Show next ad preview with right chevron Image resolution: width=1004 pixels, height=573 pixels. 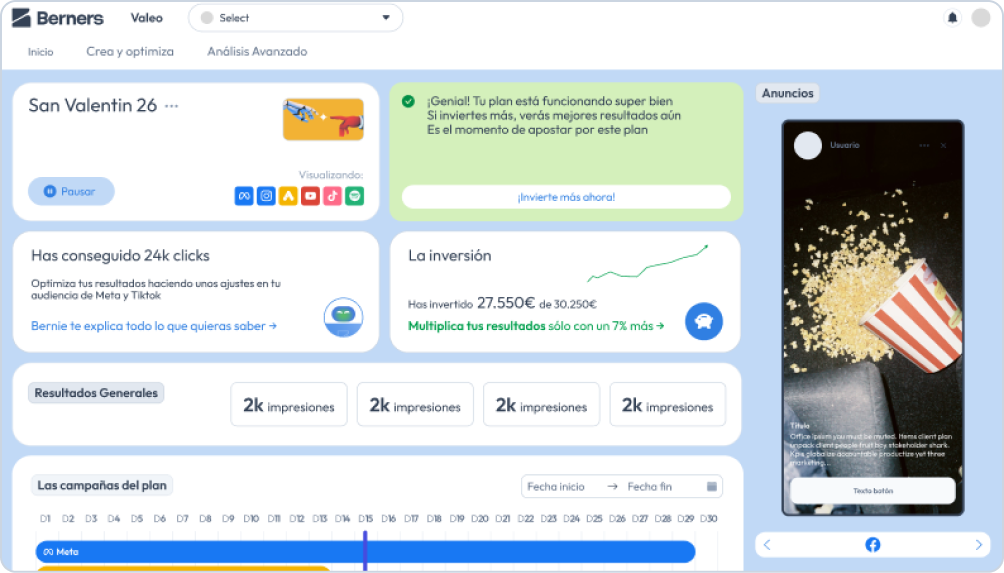coord(978,545)
